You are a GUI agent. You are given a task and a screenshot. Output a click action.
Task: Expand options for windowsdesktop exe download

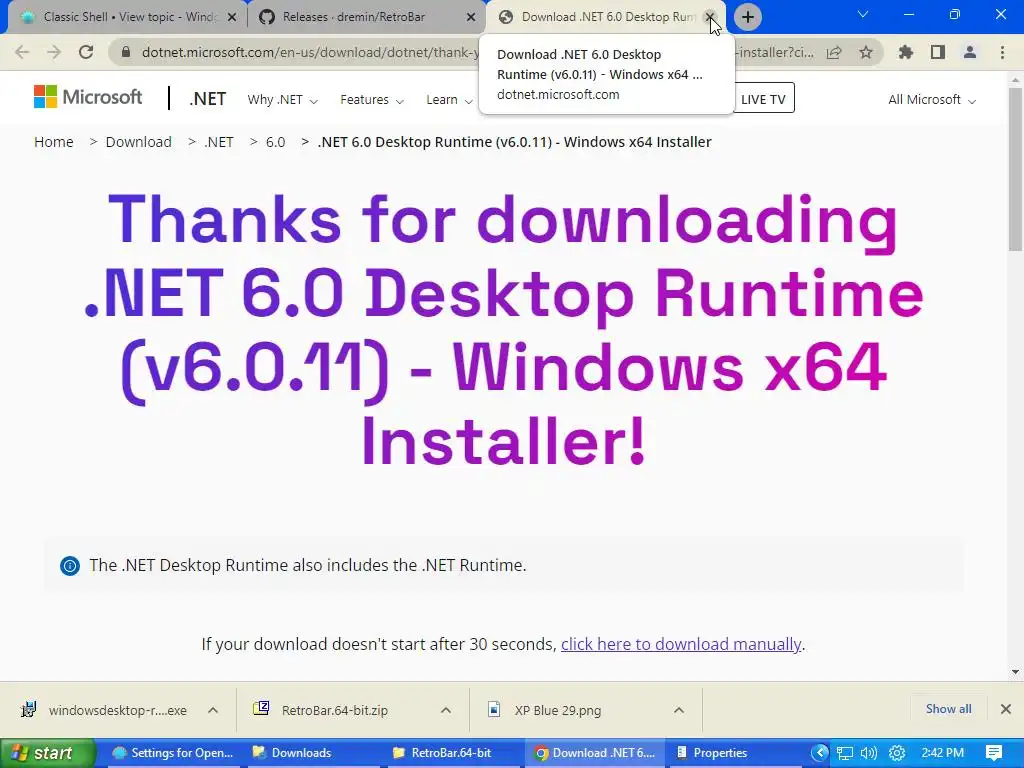(x=213, y=710)
